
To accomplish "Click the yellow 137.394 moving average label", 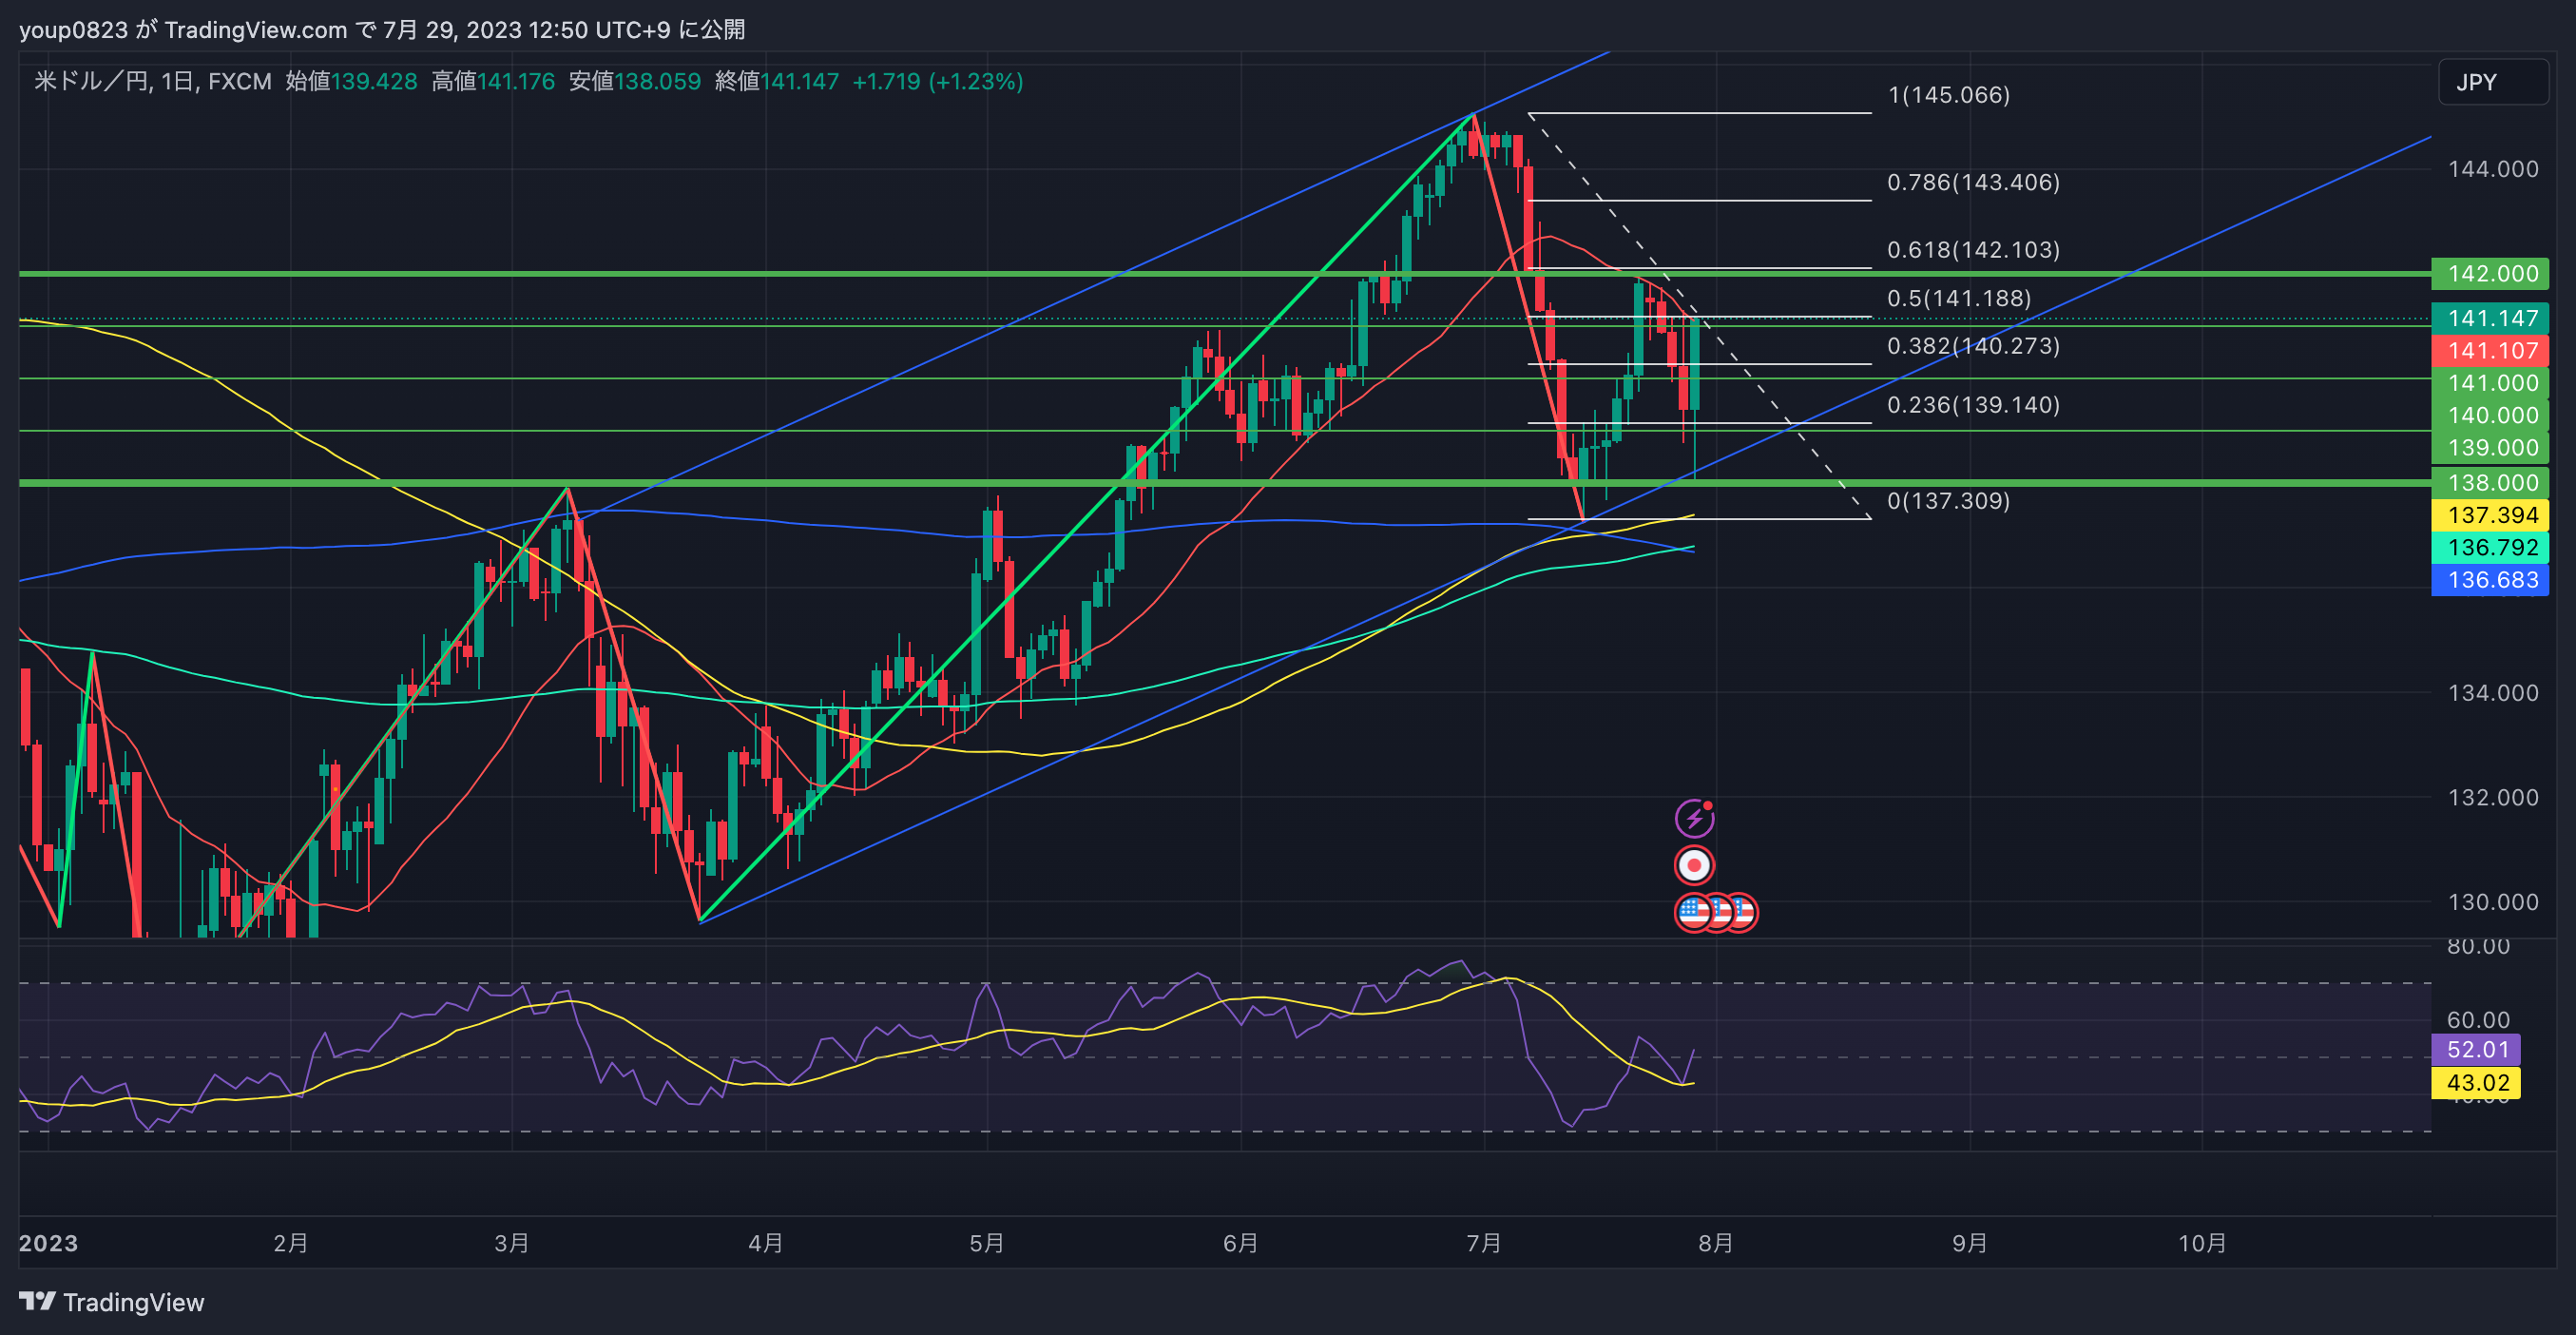I will [x=2490, y=515].
